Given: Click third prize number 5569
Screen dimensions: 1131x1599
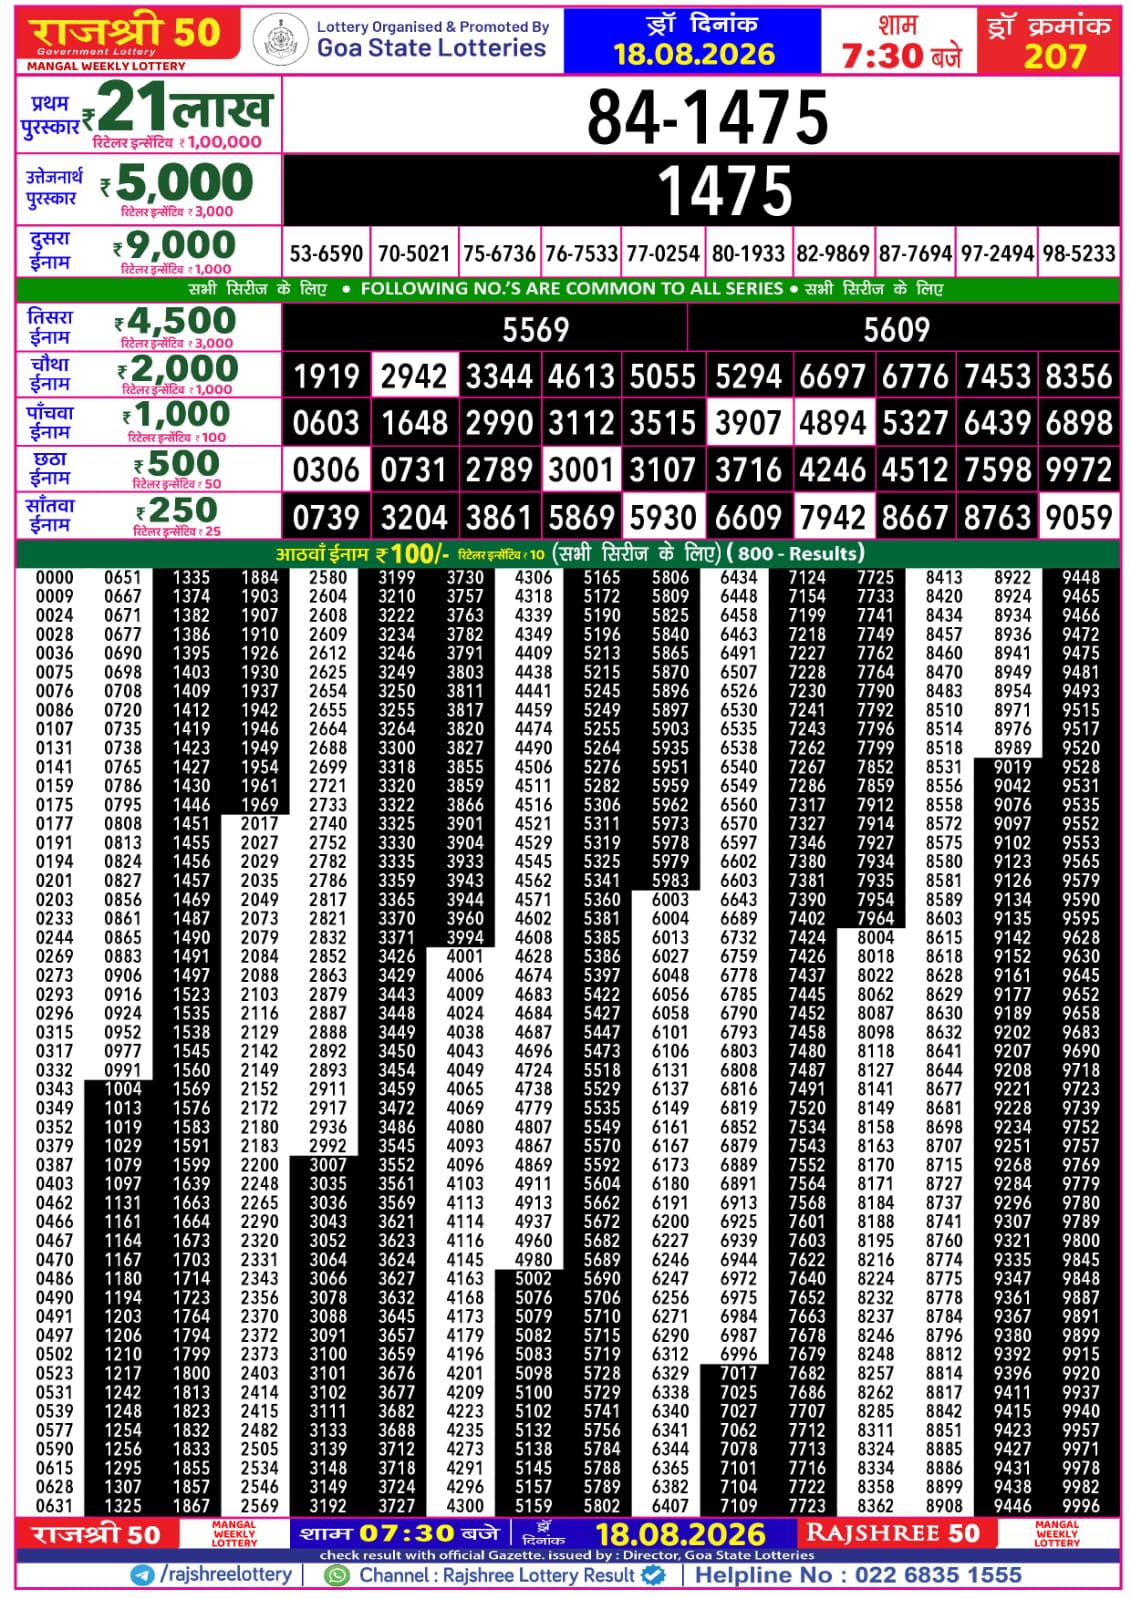Looking at the screenshot, I should click(535, 330).
